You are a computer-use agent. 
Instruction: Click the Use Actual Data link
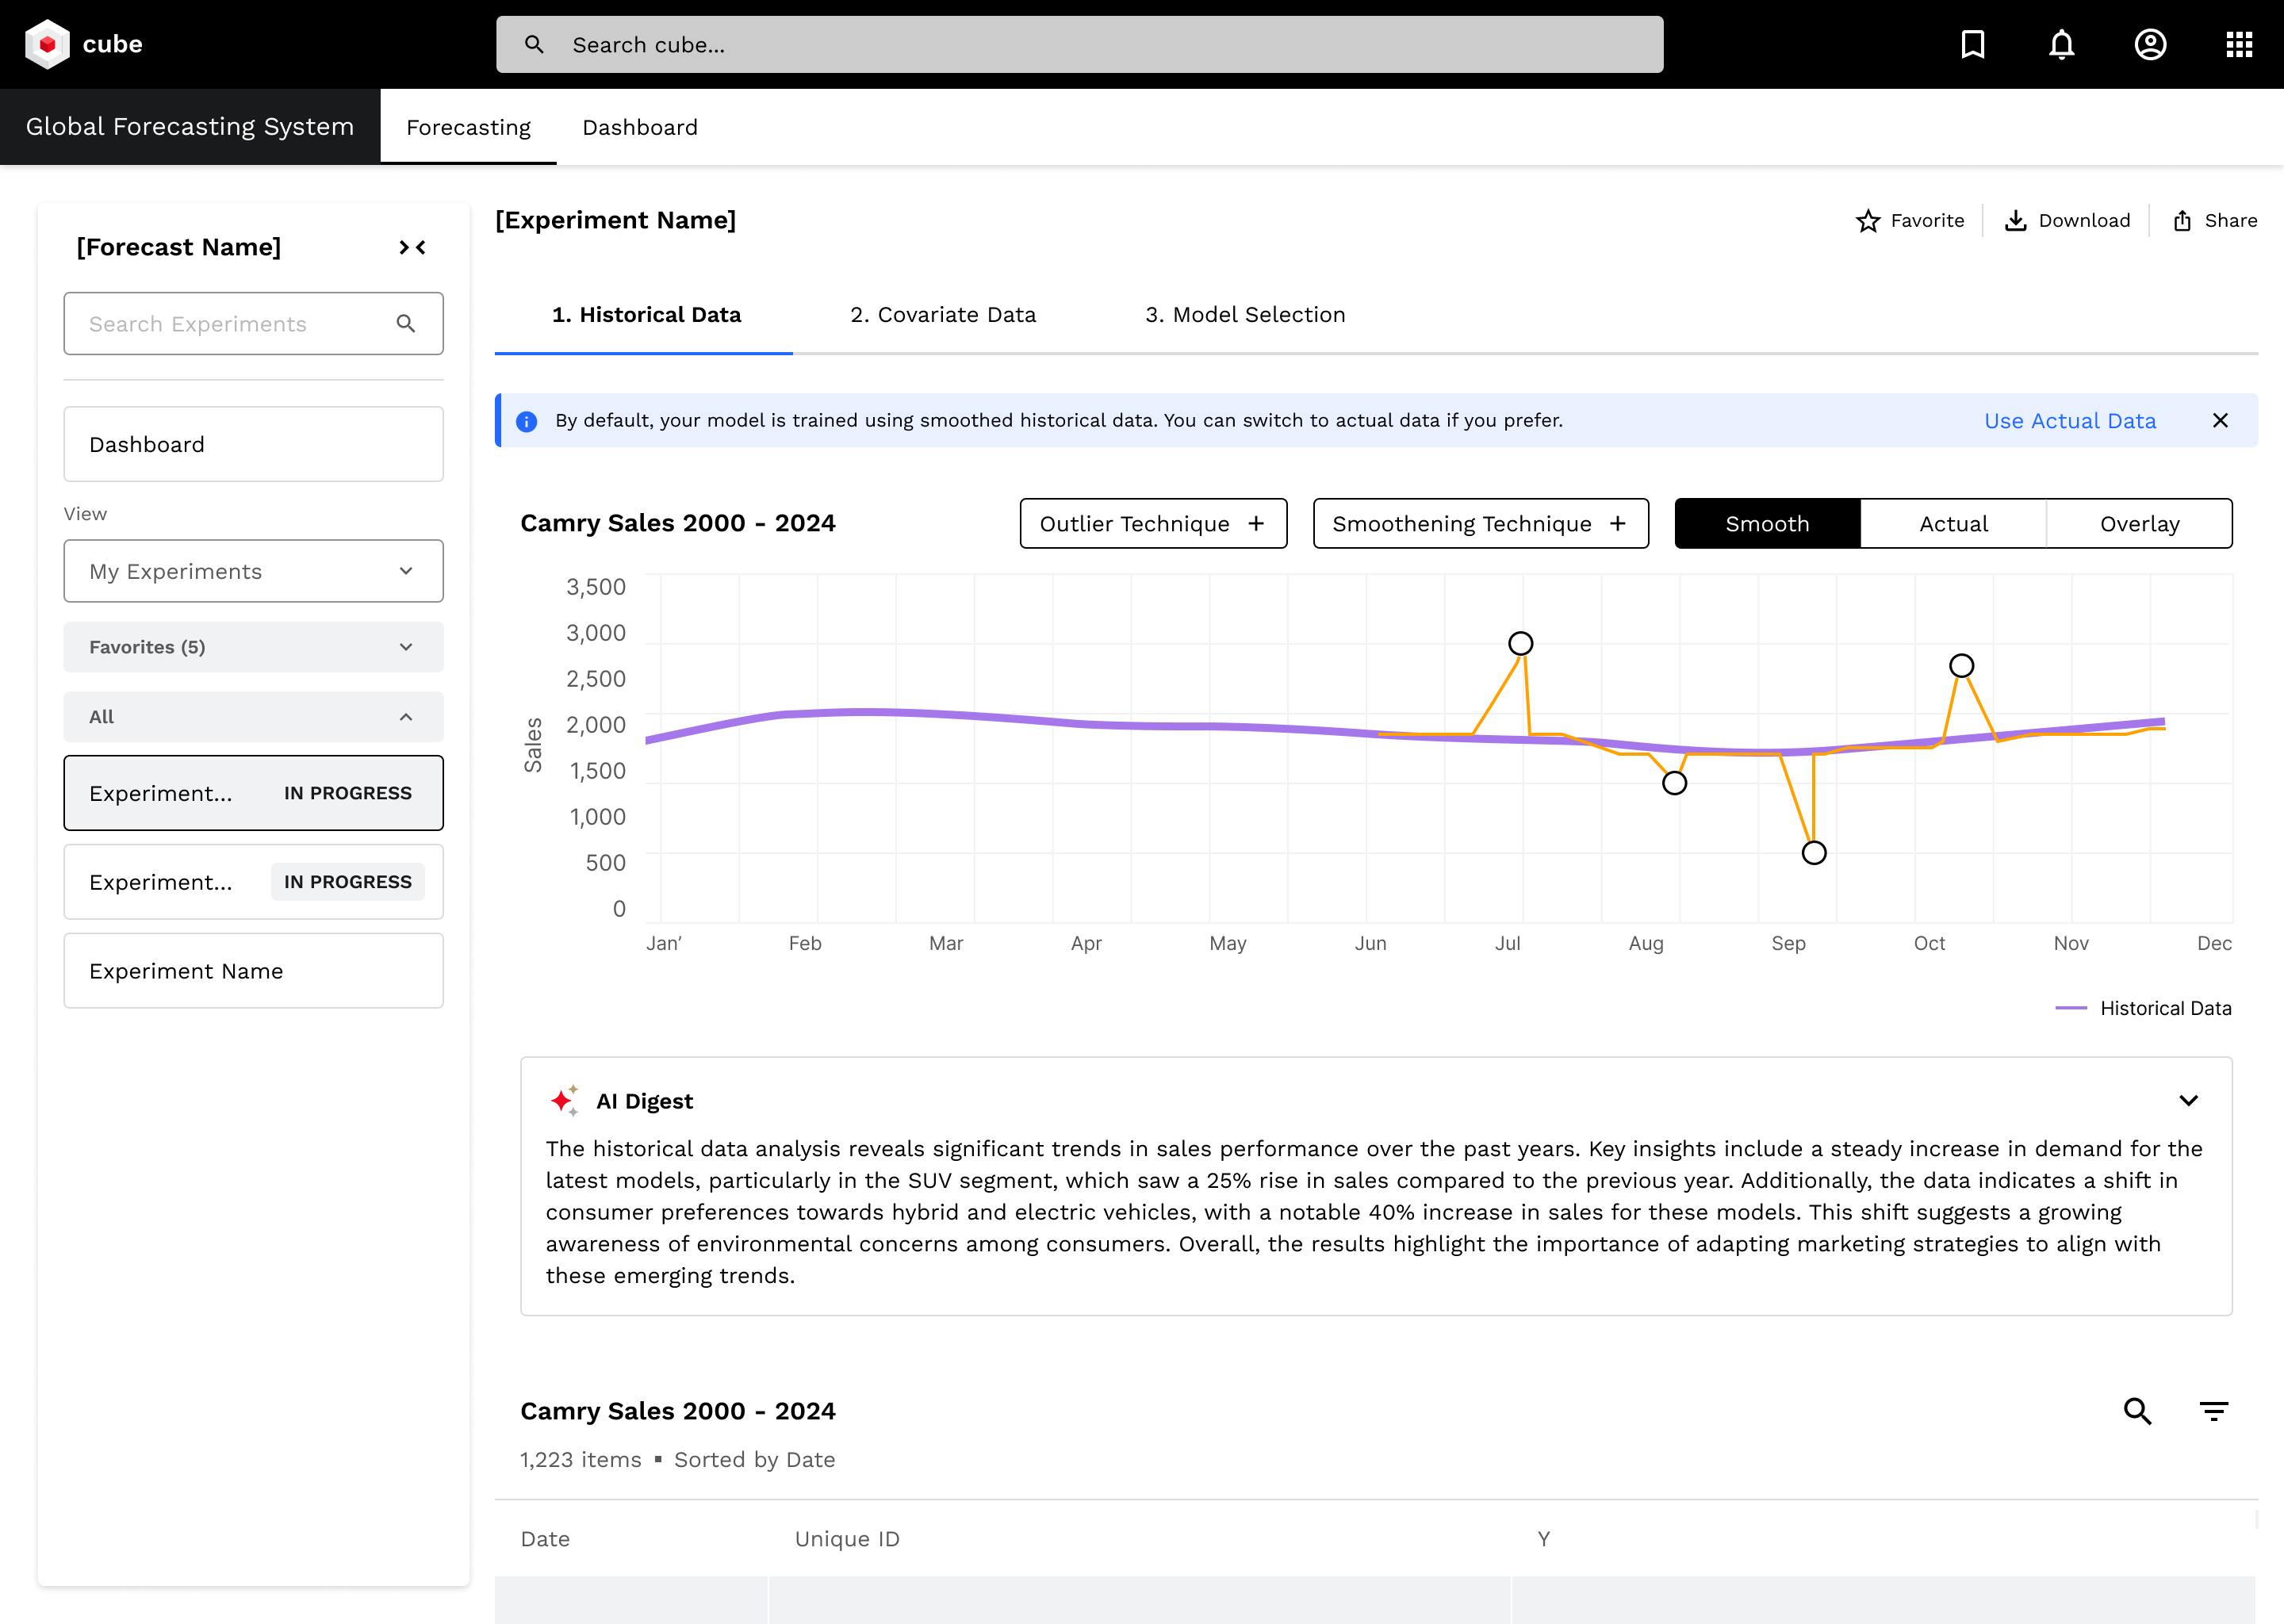(2069, 421)
